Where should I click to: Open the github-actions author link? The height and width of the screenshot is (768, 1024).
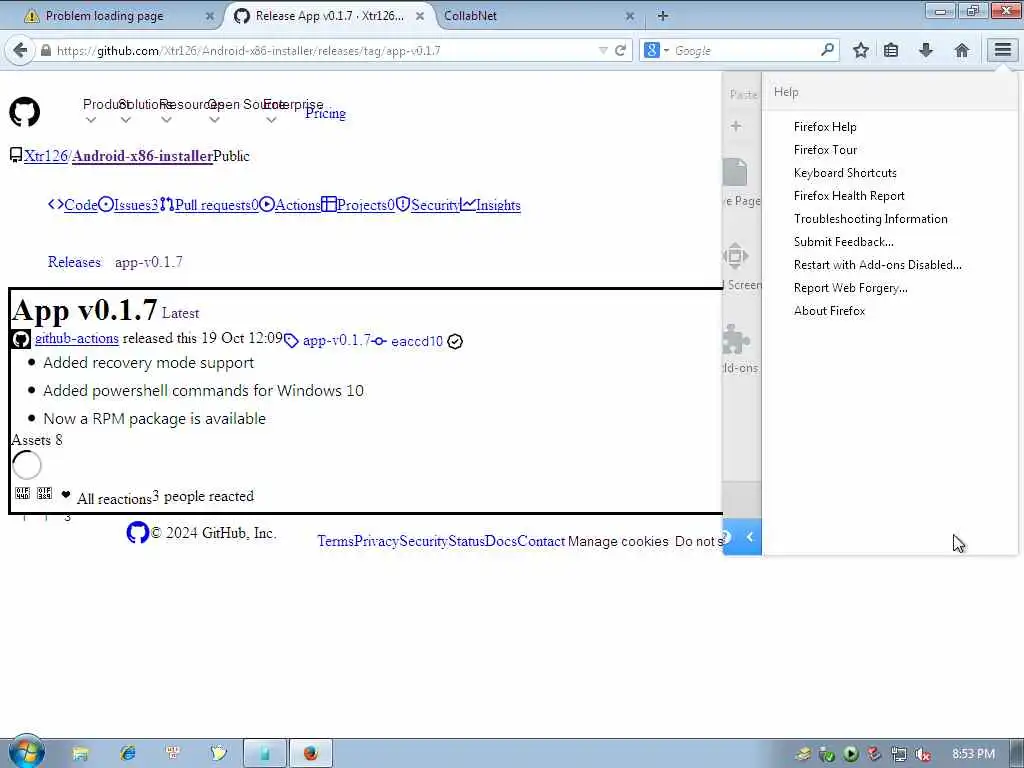pos(76,338)
